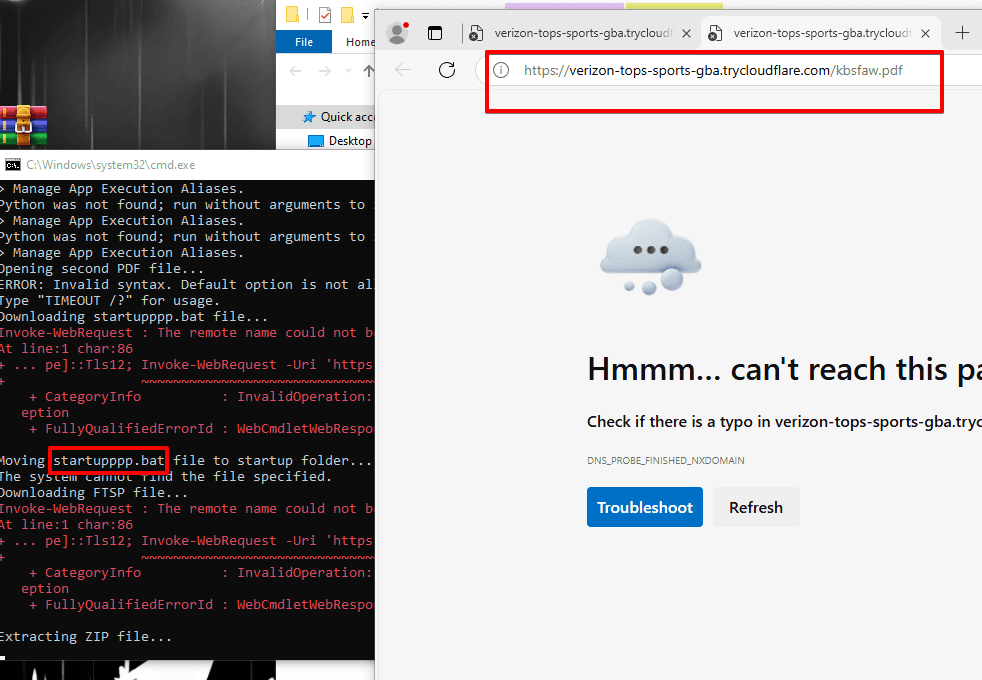Click the browser back arrow

(403, 70)
